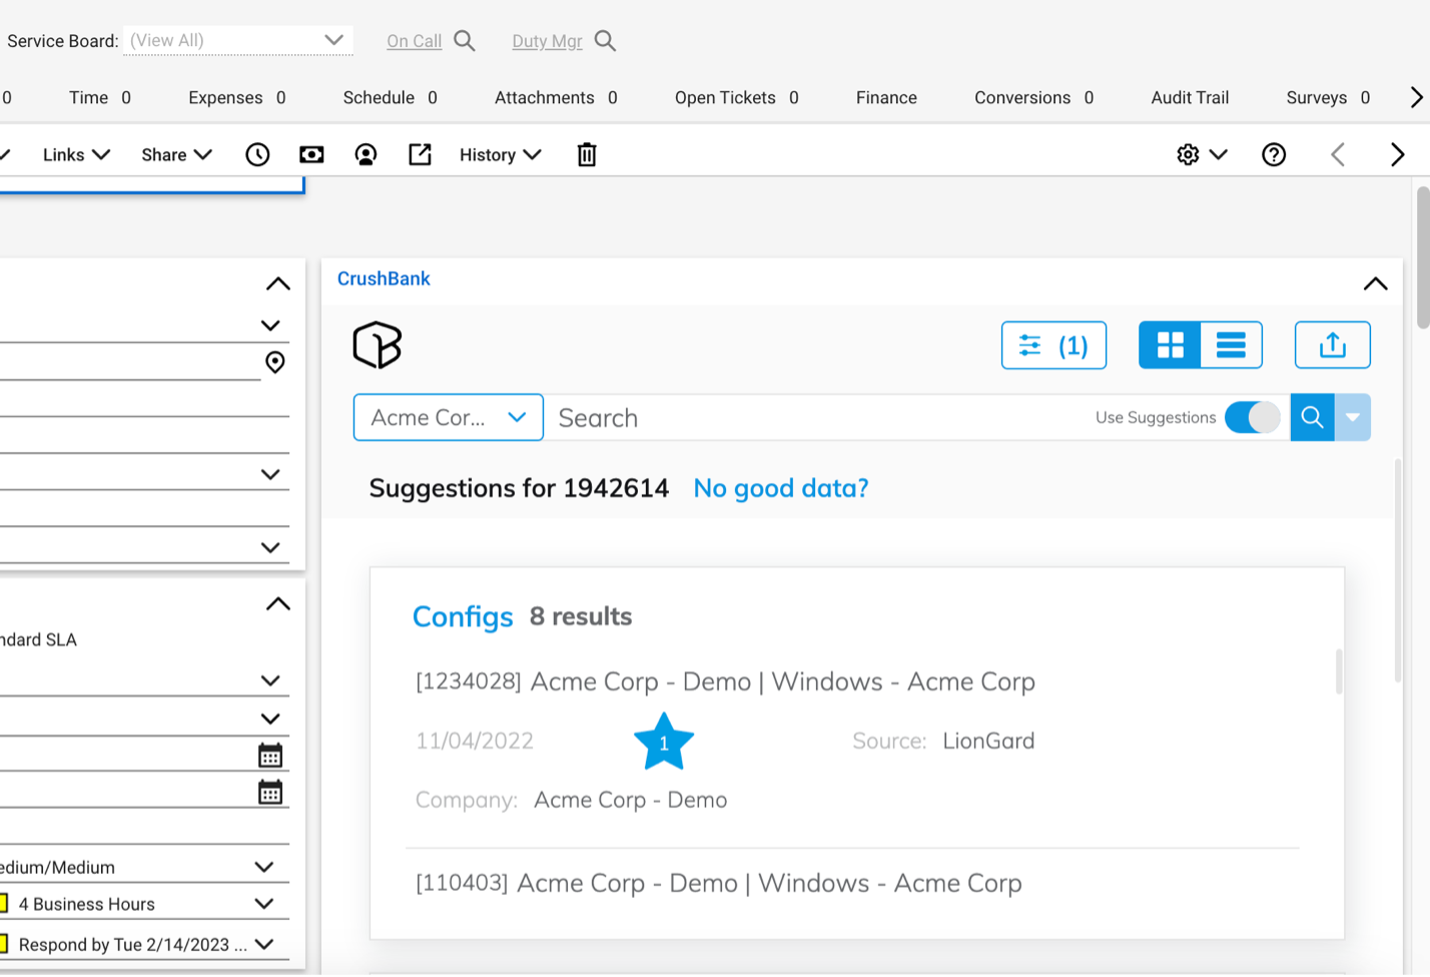Click the blue star rating badge
The width and height of the screenshot is (1430, 977).
[664, 742]
